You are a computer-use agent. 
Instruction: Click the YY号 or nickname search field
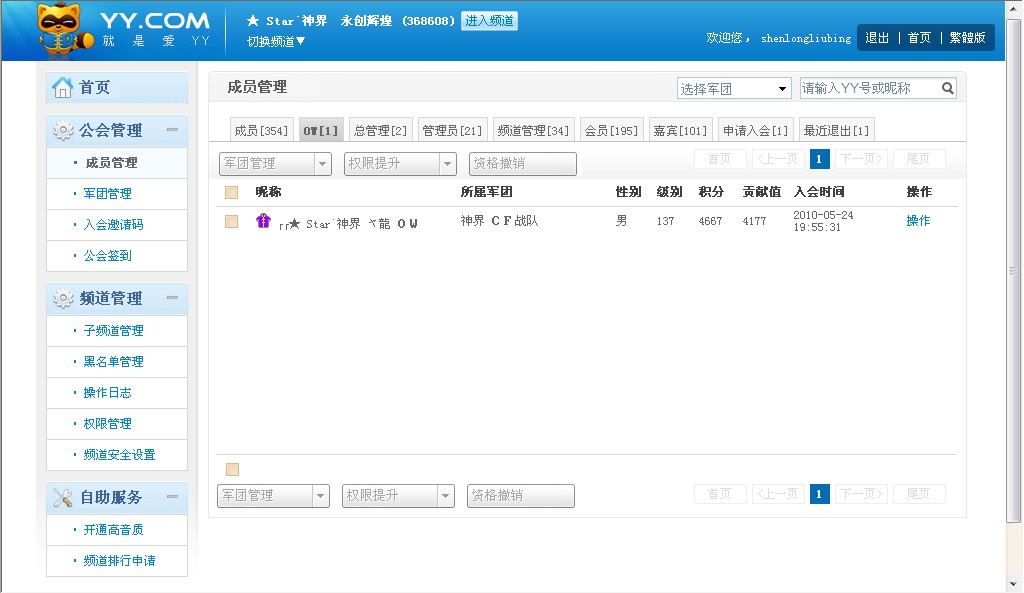[869, 88]
